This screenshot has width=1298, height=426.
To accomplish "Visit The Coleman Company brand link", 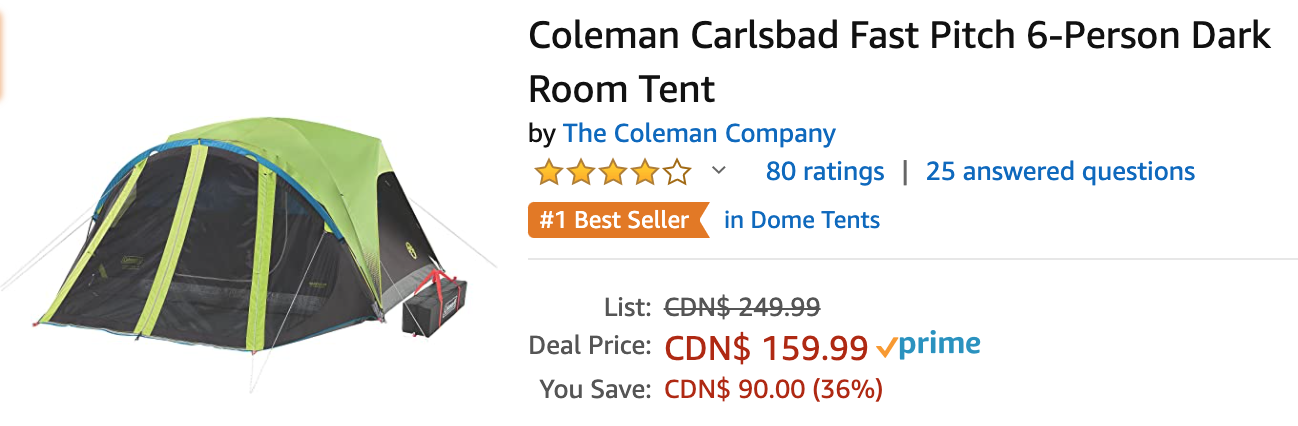I will click(x=699, y=133).
